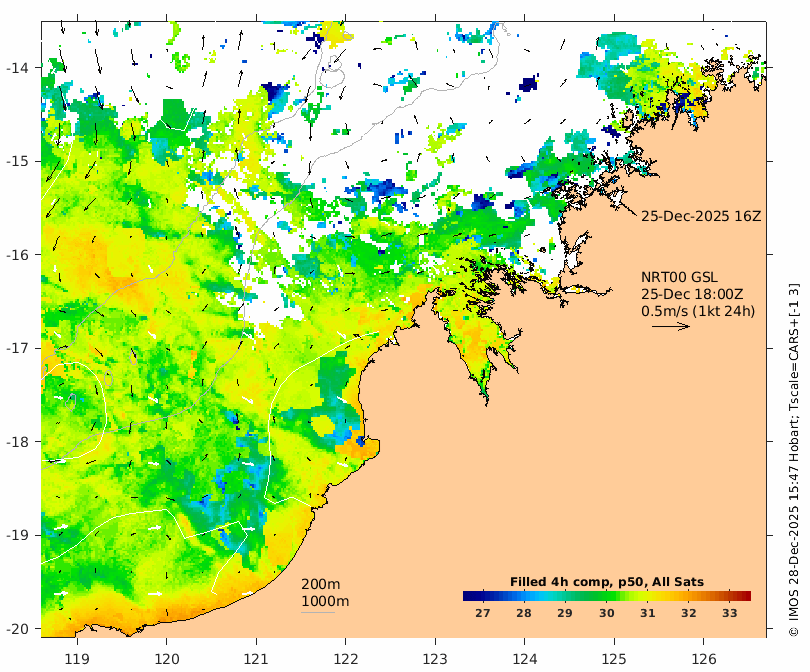Click colorbar tick label 31

pos(647,613)
